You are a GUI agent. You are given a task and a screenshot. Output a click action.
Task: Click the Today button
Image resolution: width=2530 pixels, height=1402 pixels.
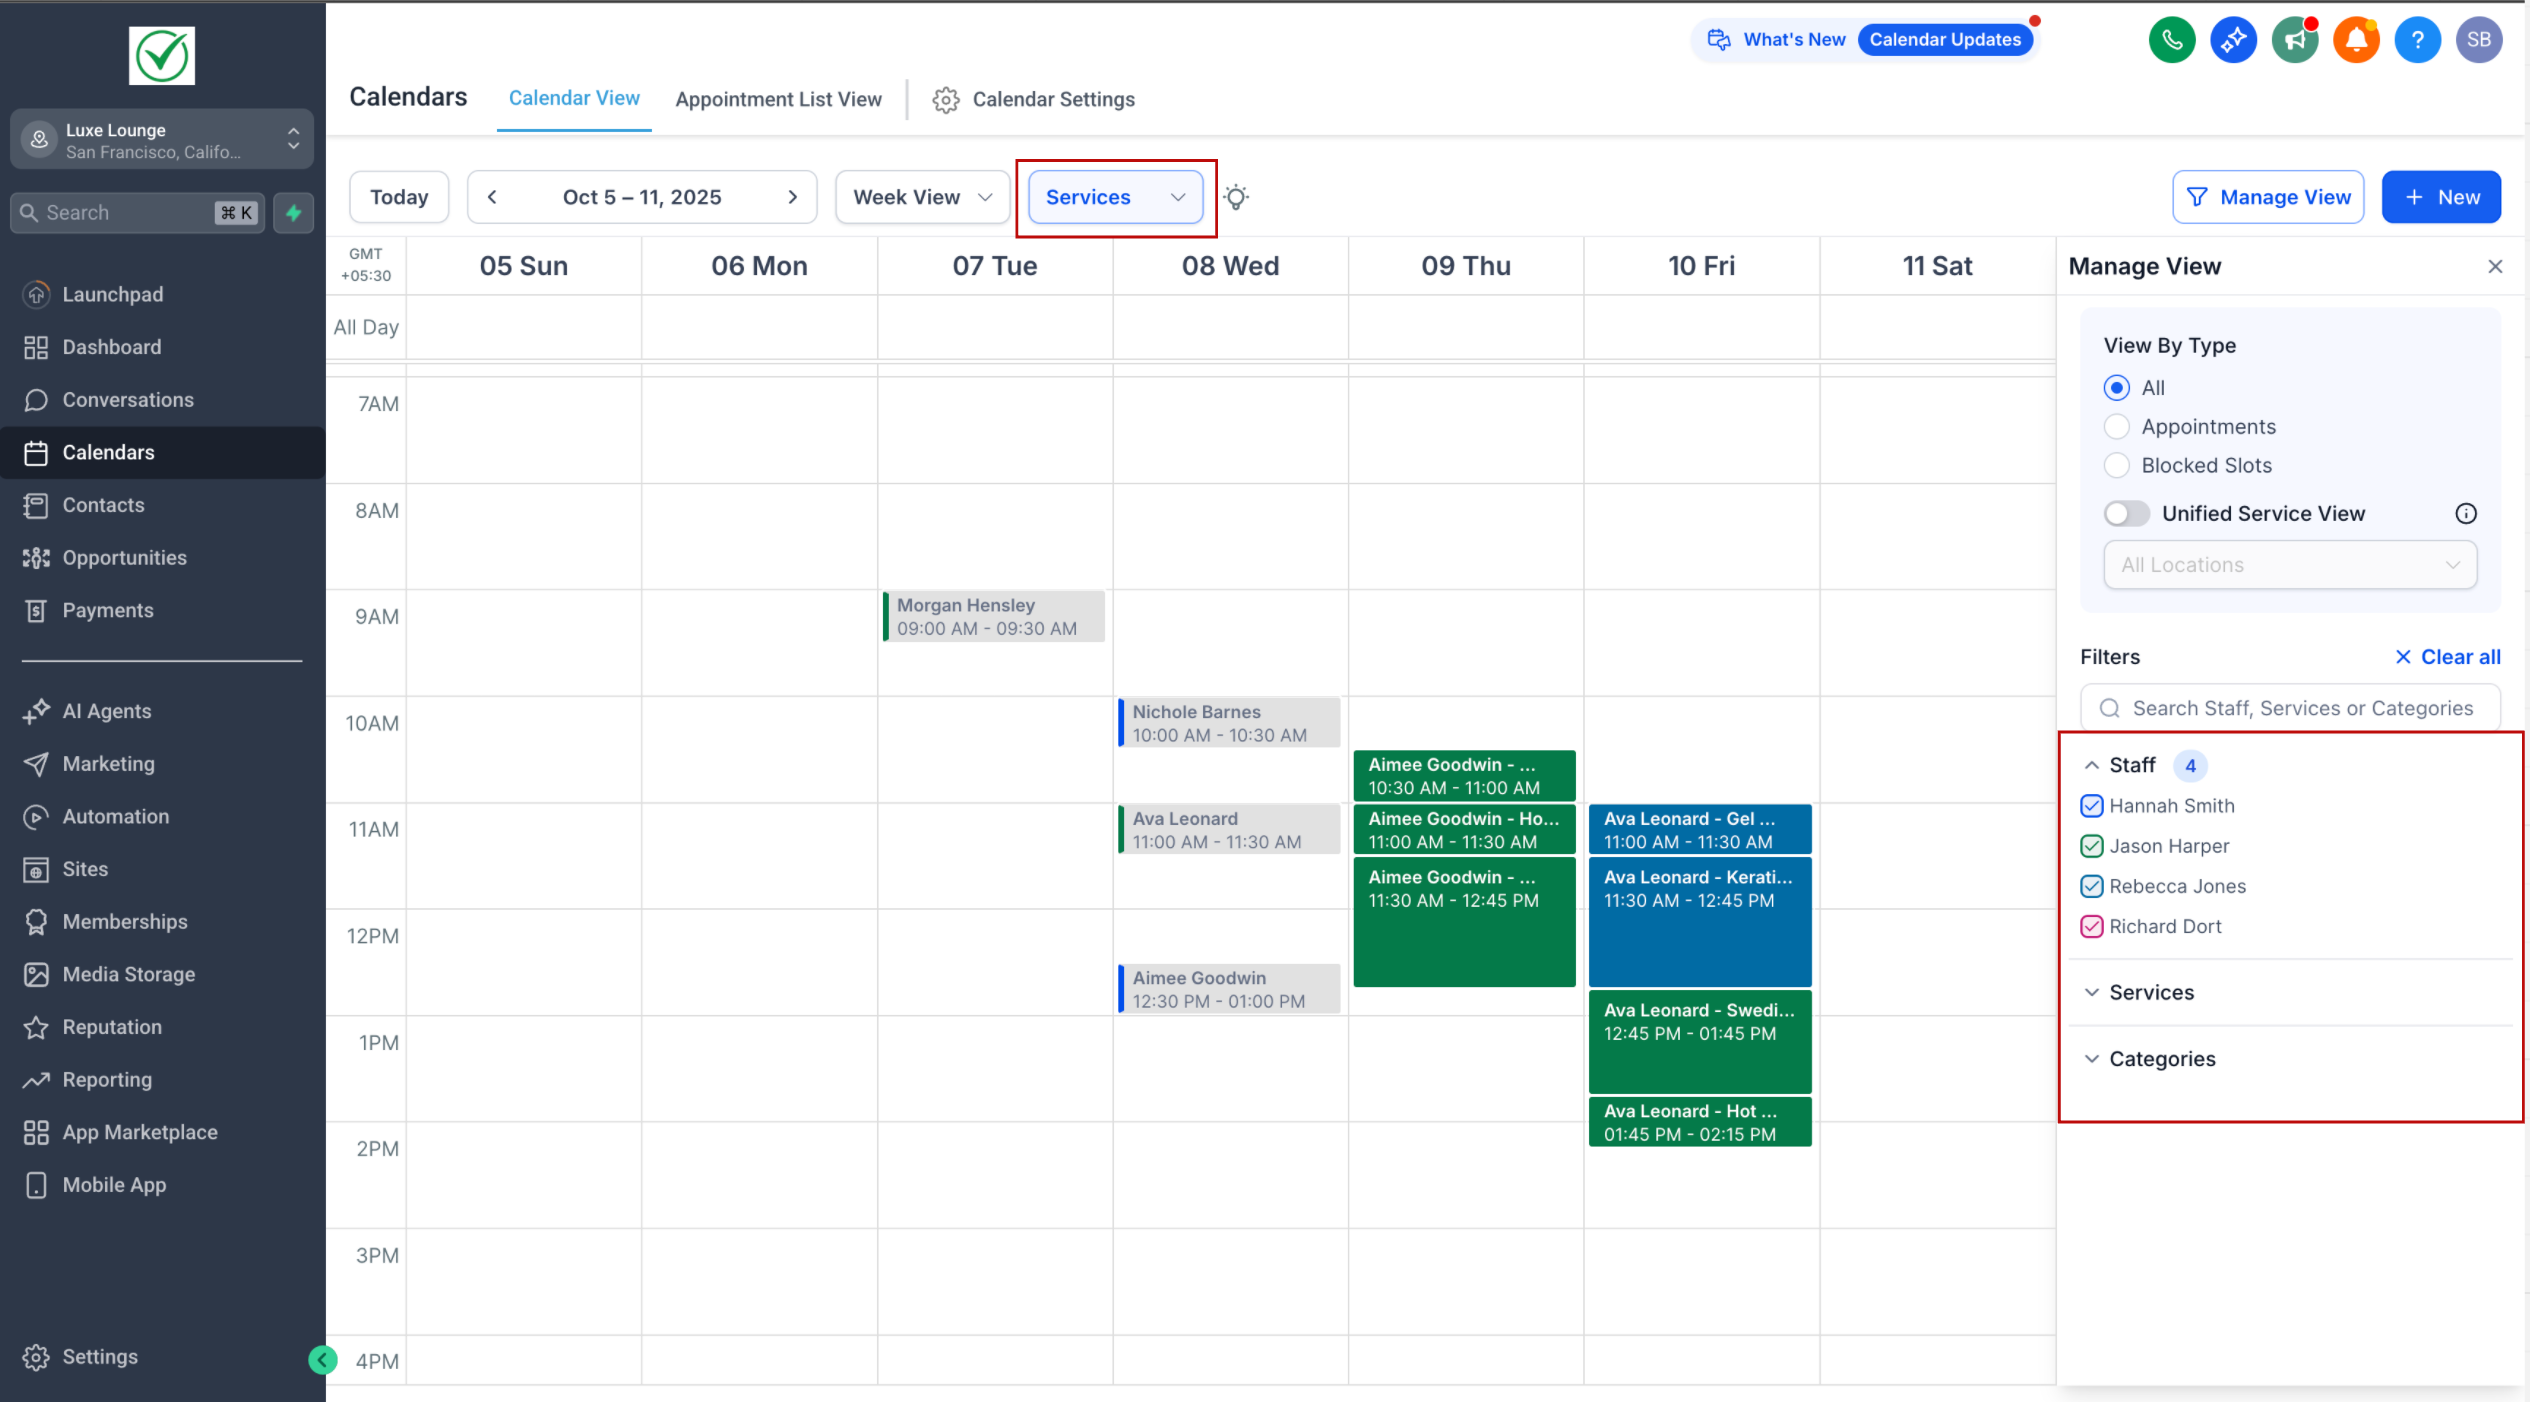[x=399, y=197]
